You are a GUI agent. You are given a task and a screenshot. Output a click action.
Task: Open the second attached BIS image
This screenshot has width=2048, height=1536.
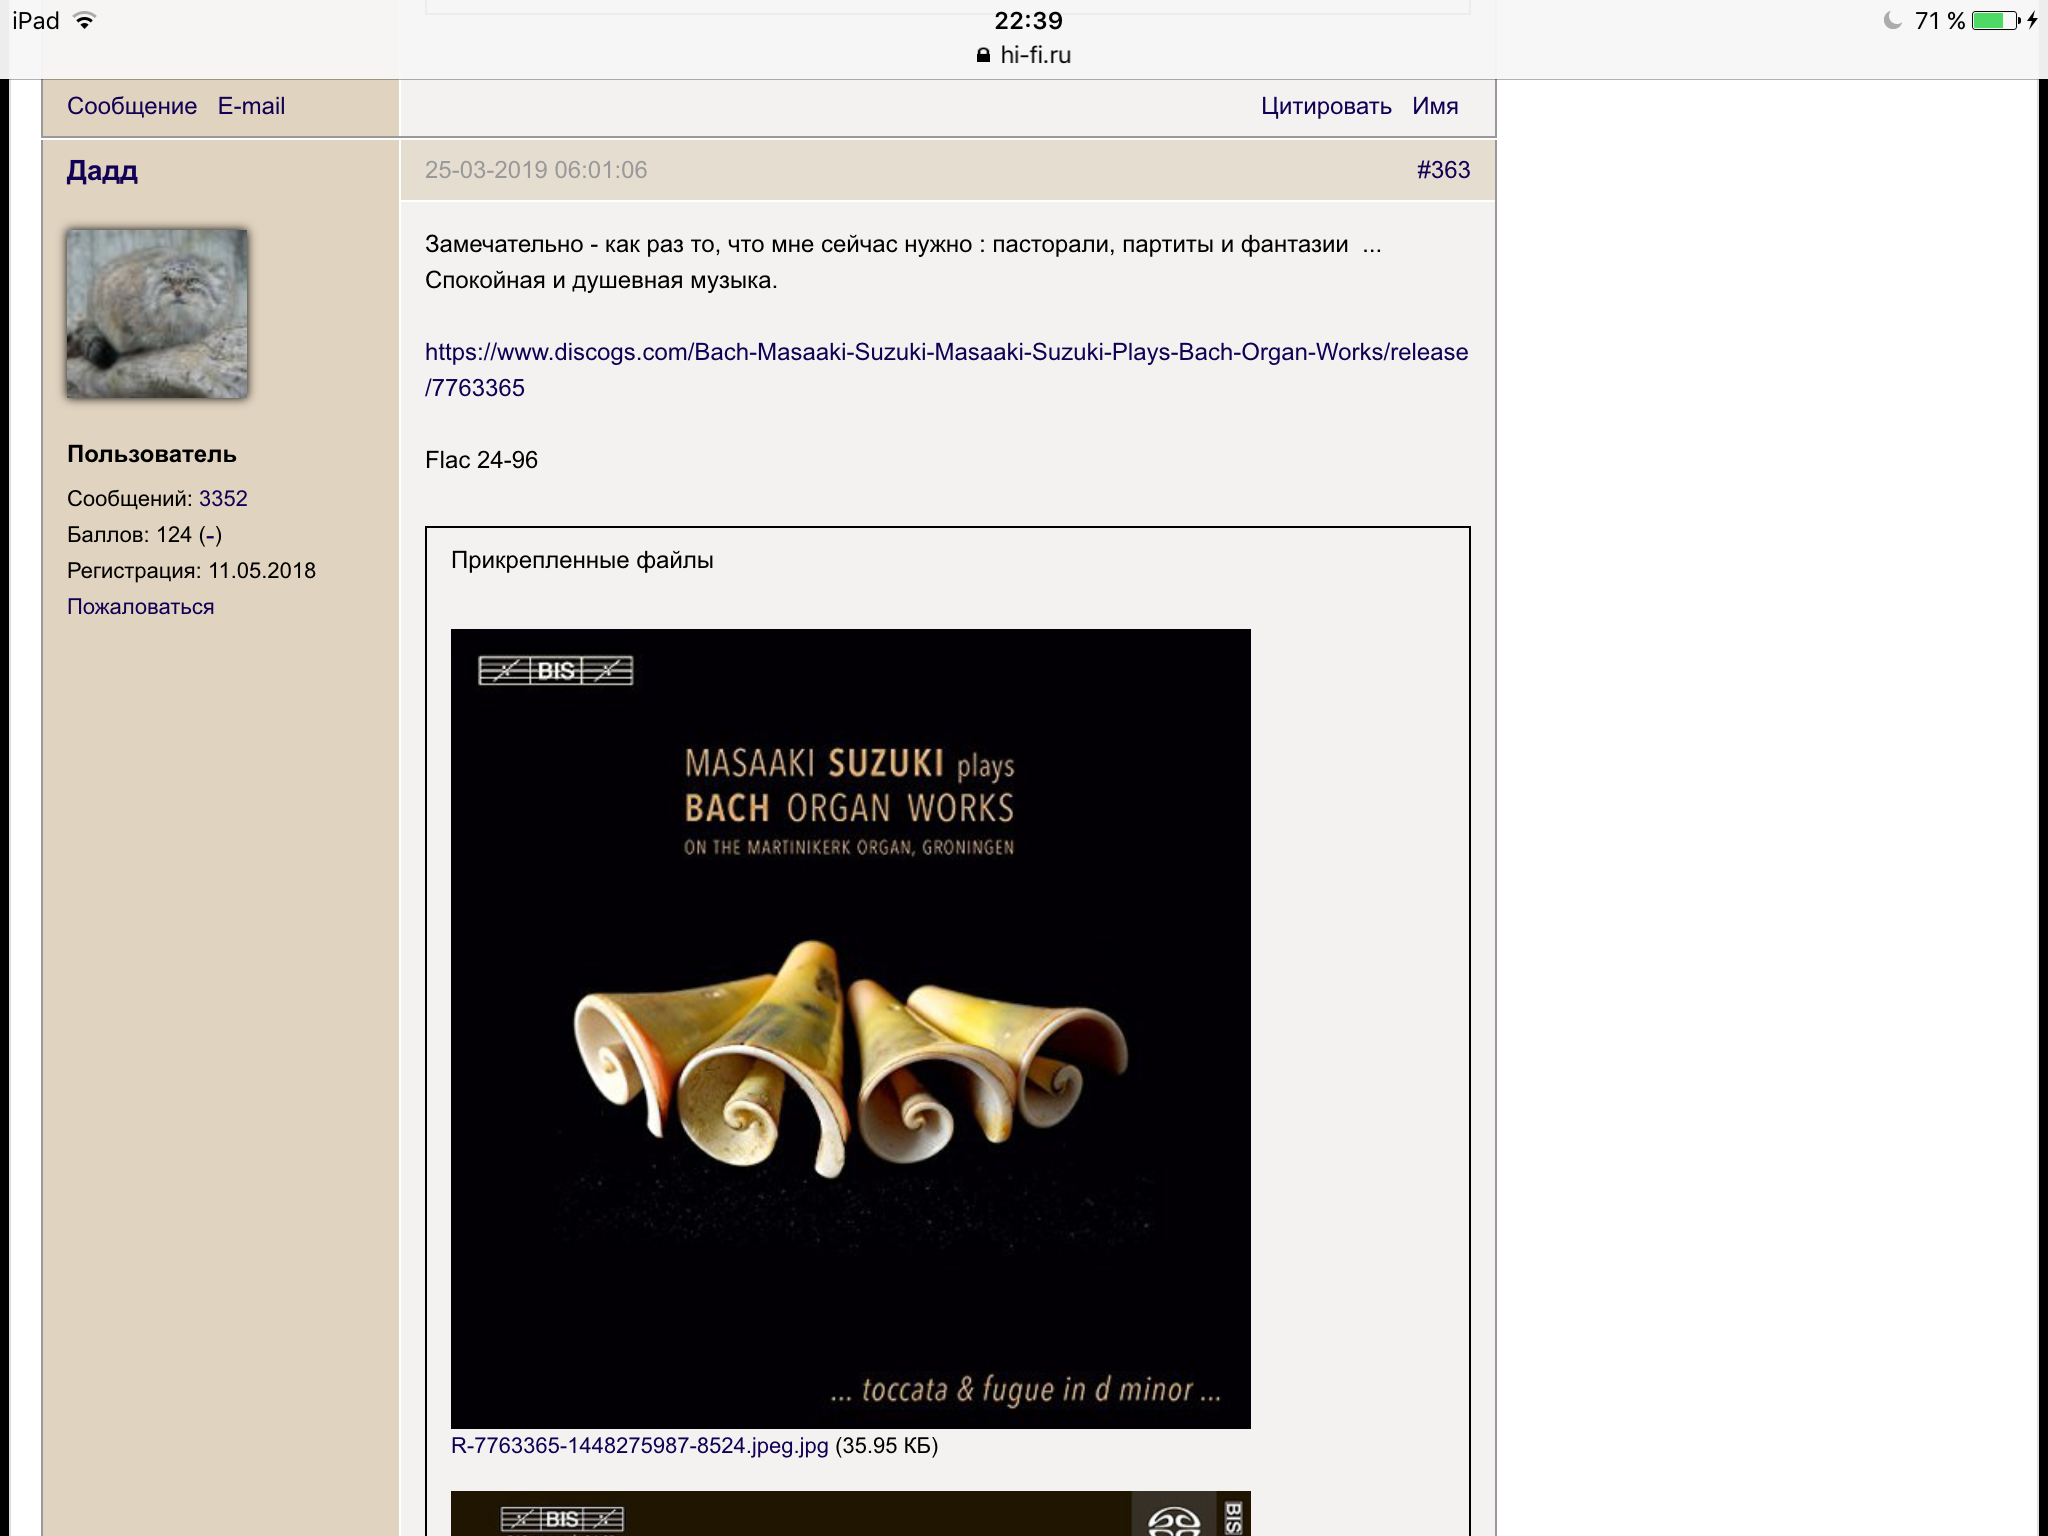pos(850,1514)
